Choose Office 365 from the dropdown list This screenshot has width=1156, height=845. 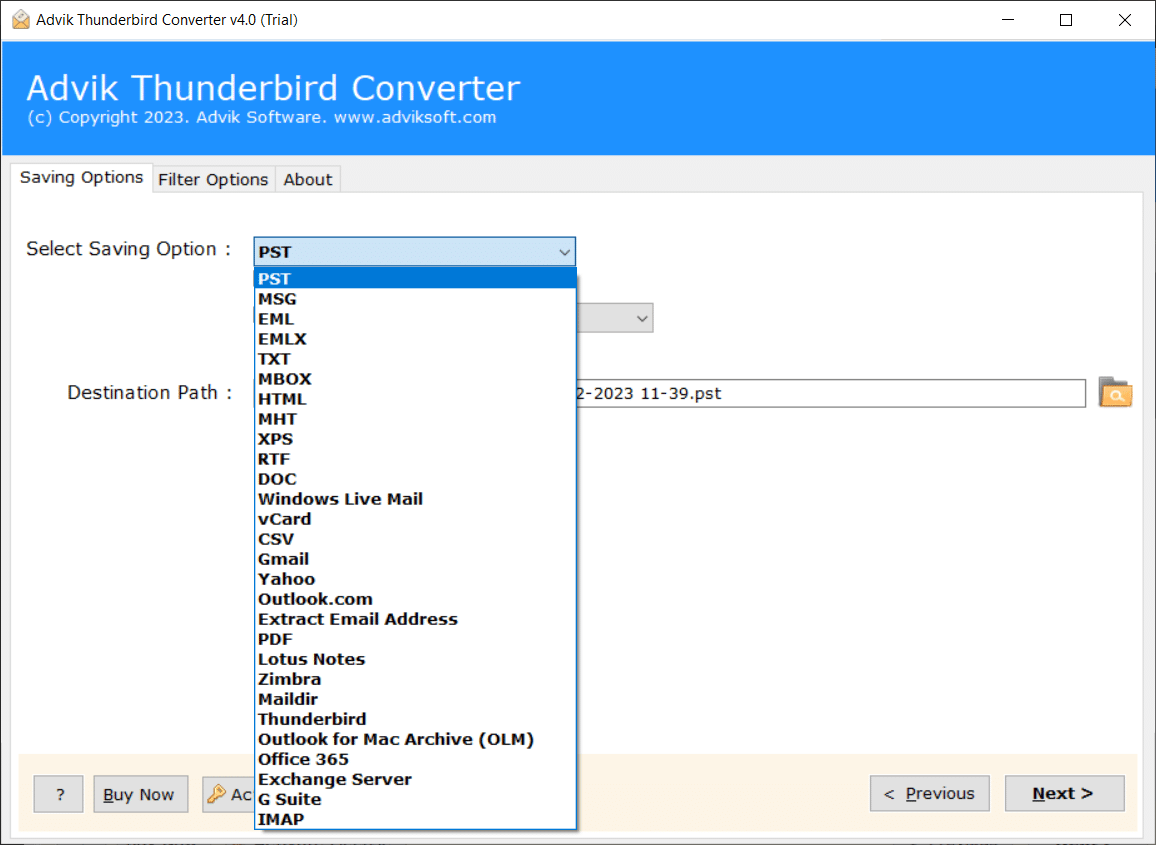(303, 759)
